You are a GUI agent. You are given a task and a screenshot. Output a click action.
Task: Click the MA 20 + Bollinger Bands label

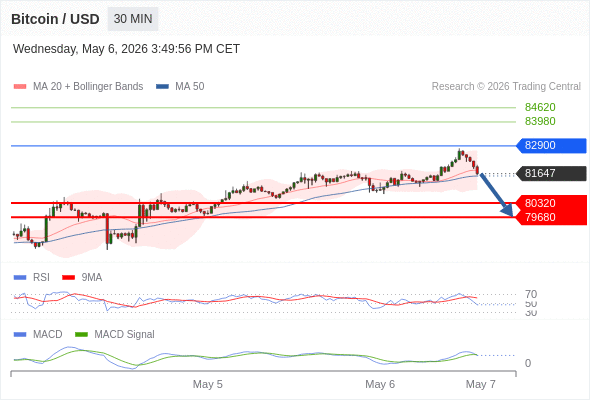[x=88, y=87]
